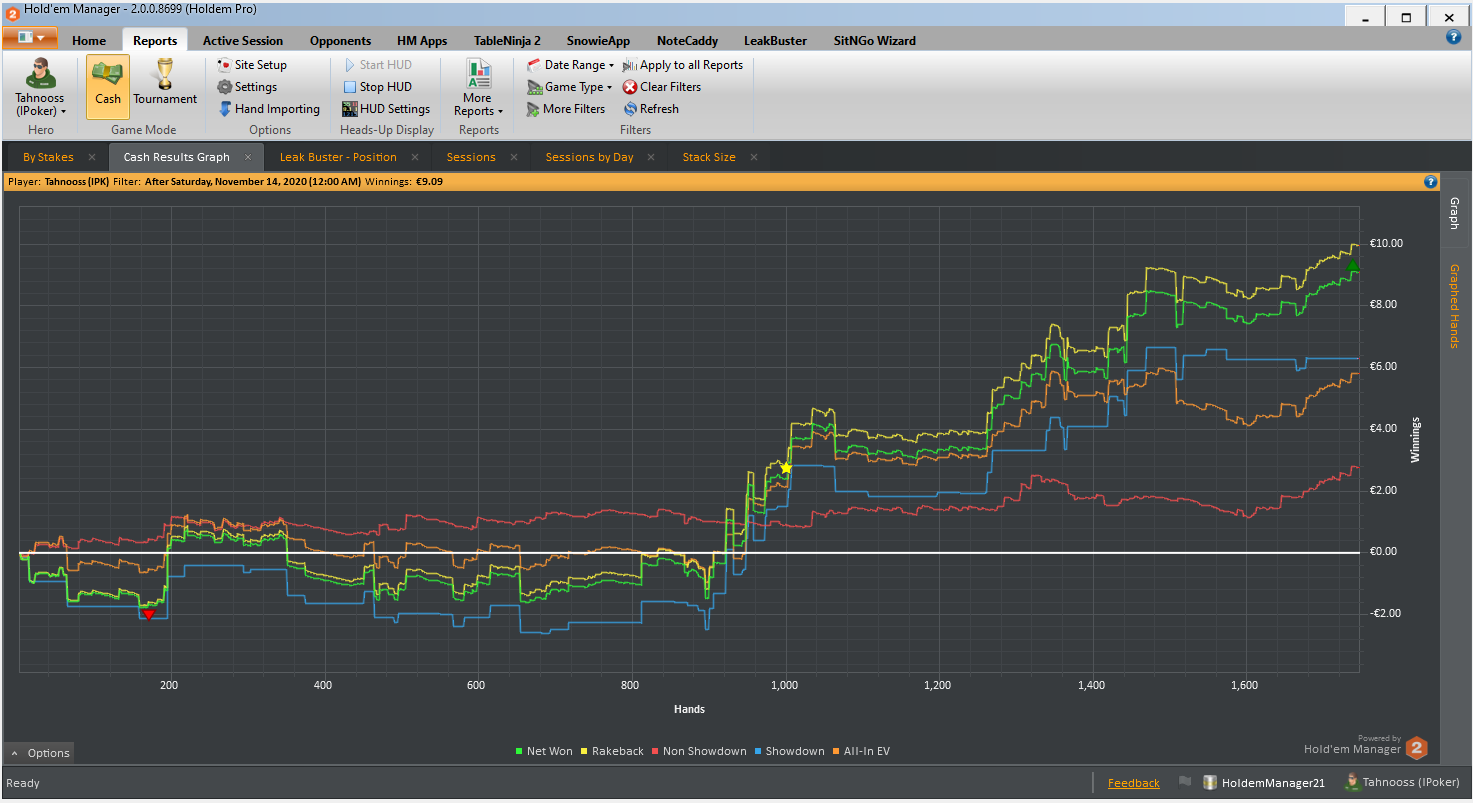Toggle Showdown legend series
Image resolution: width=1473 pixels, height=803 pixels.
pos(790,751)
